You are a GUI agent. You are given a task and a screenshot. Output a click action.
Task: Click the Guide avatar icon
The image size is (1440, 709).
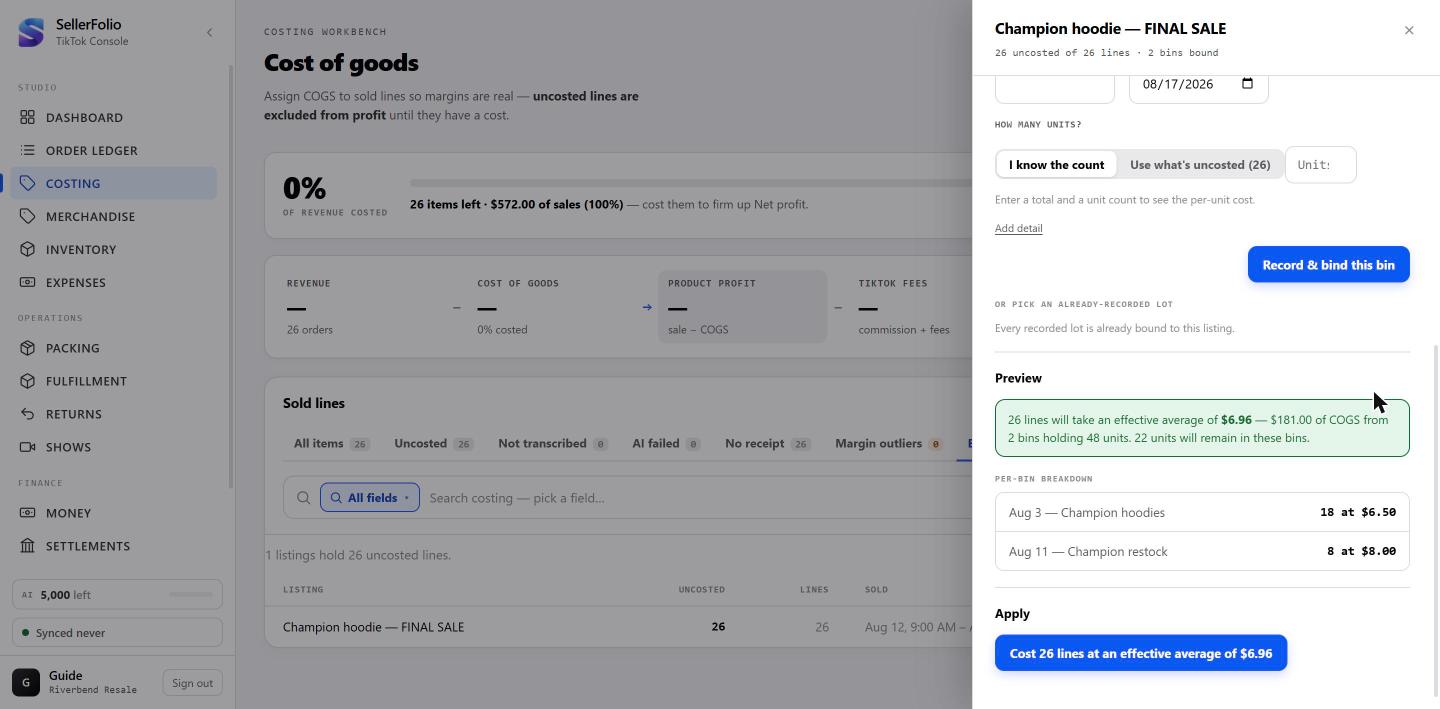click(26, 683)
